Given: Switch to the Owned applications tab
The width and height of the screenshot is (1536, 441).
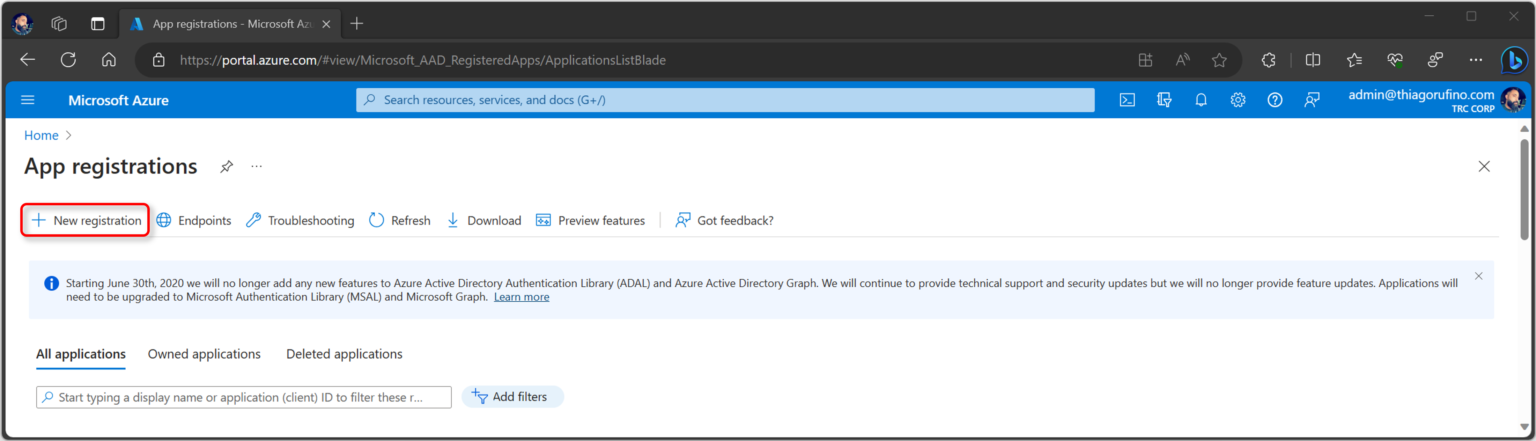Looking at the screenshot, I should tap(204, 354).
